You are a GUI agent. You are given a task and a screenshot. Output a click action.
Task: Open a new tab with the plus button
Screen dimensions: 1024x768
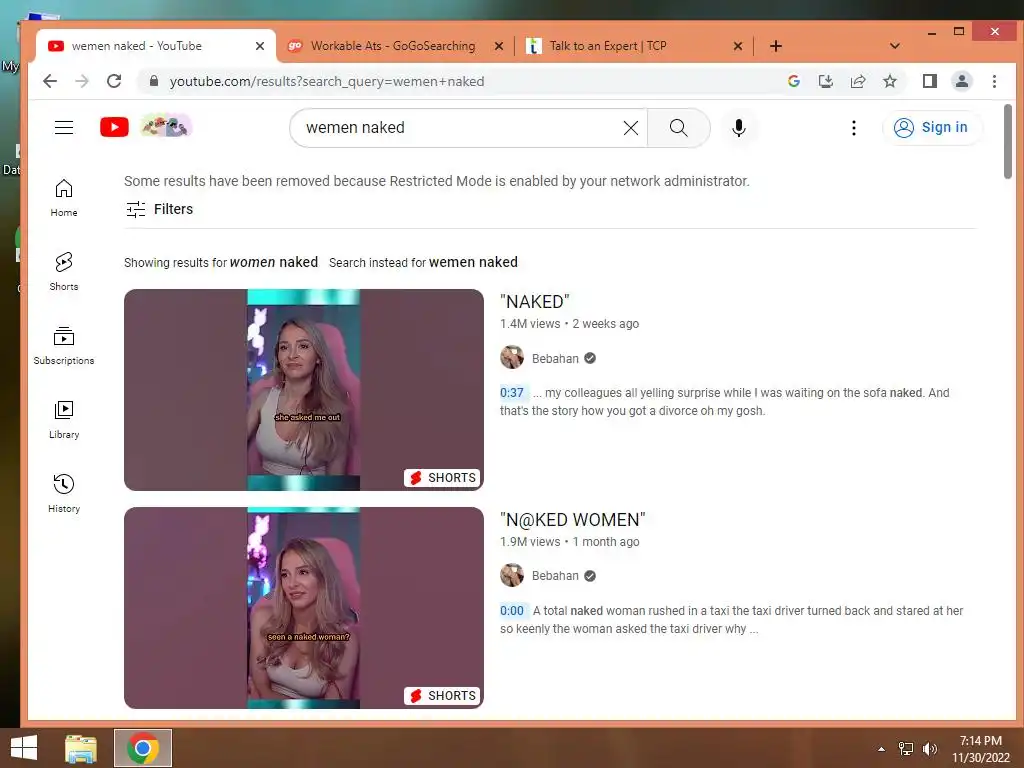[776, 46]
